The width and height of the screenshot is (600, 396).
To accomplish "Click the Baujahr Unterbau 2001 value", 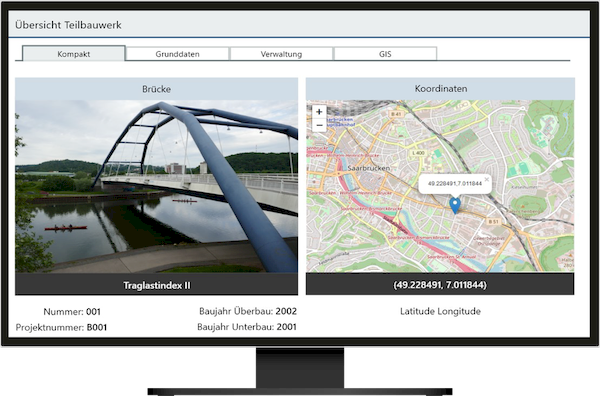I will 286,327.
